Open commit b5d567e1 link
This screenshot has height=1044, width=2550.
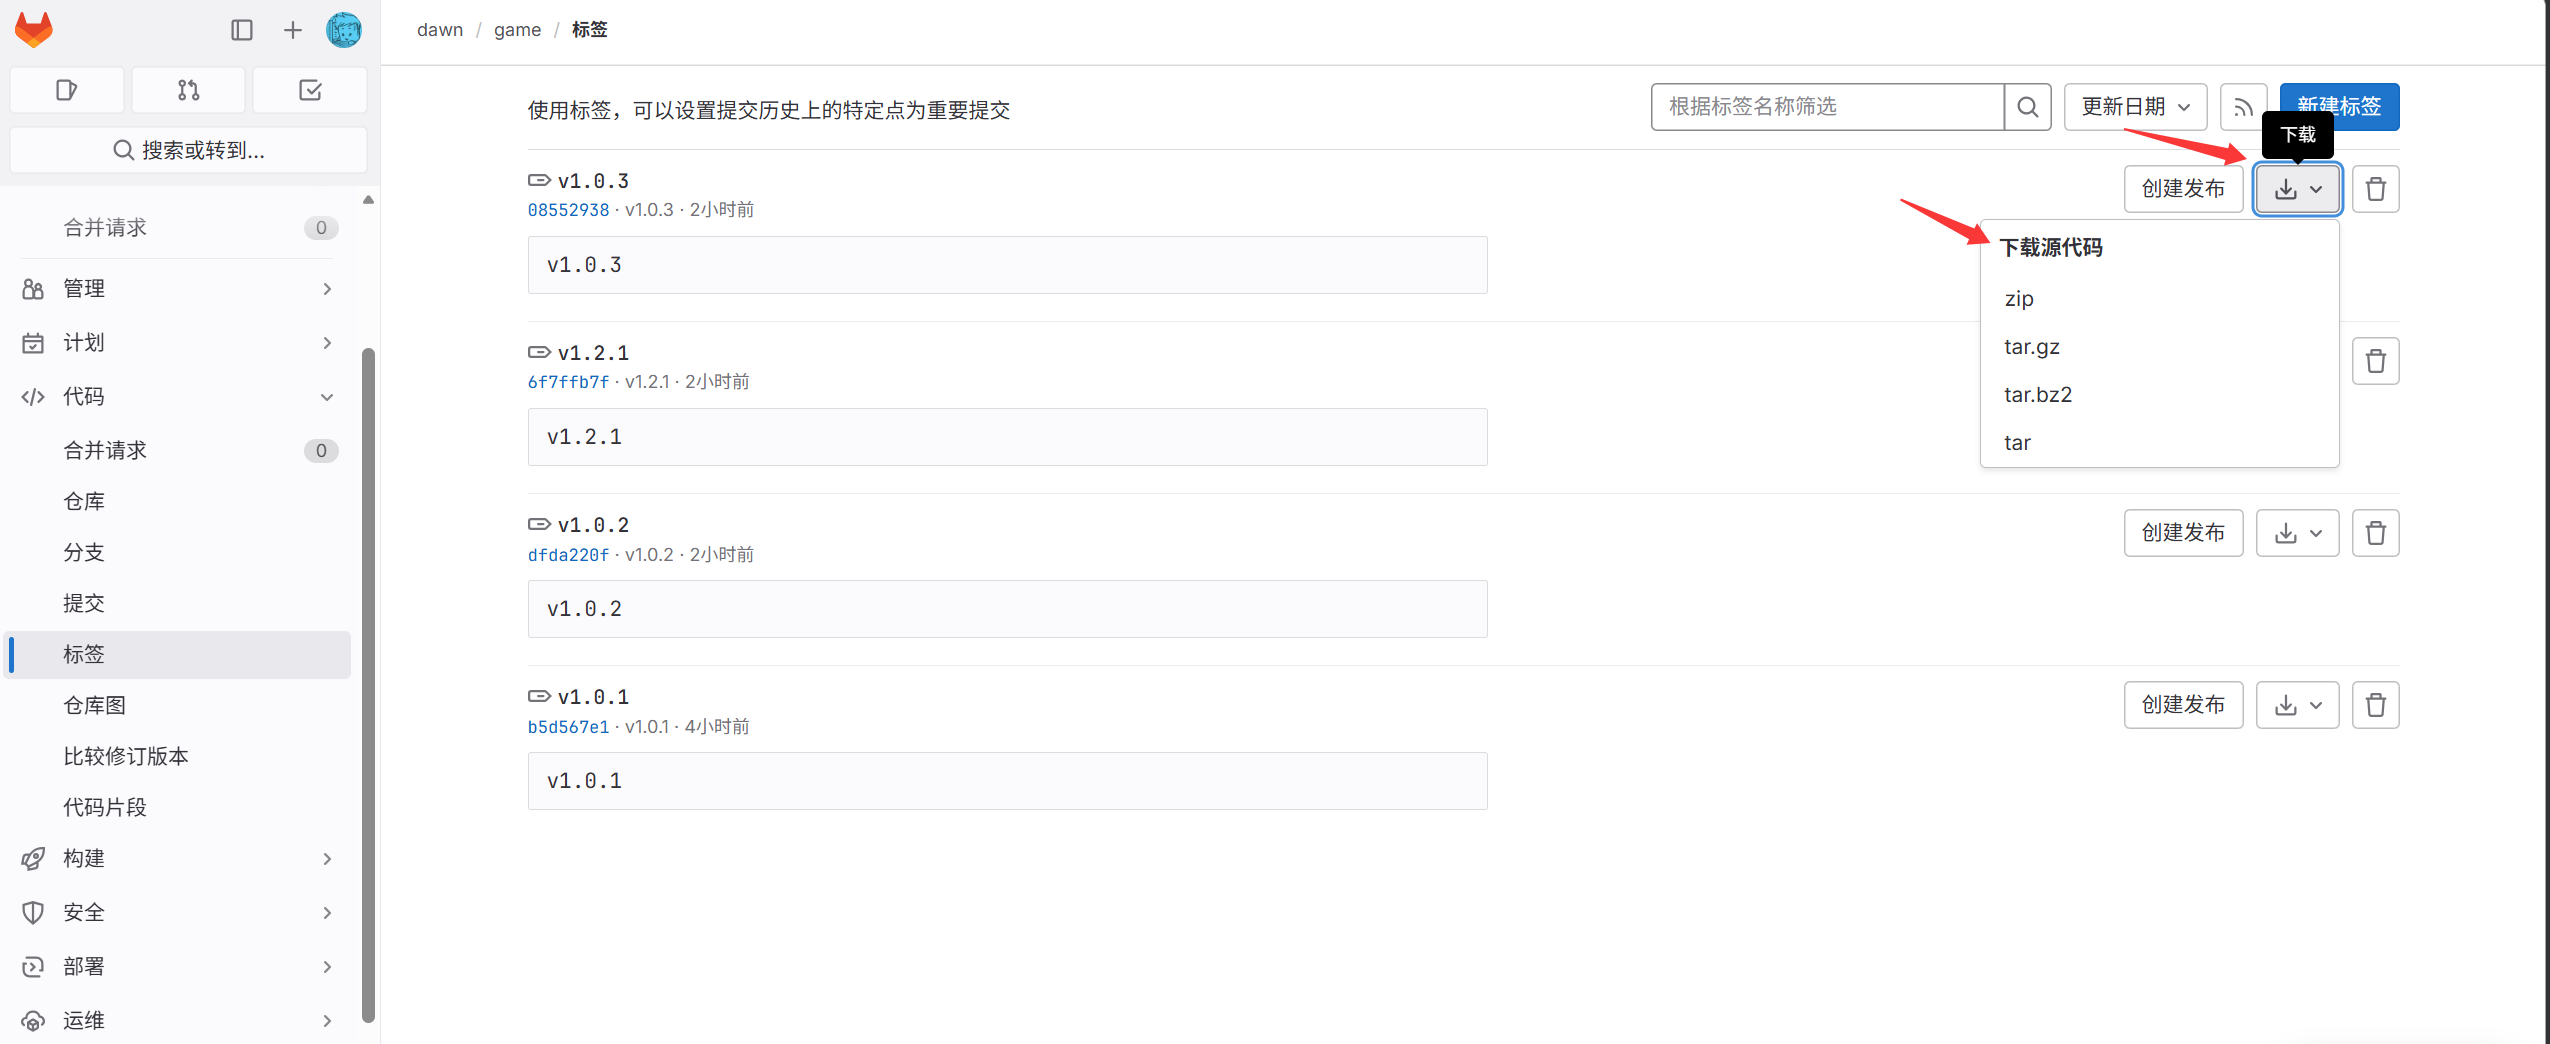point(568,727)
